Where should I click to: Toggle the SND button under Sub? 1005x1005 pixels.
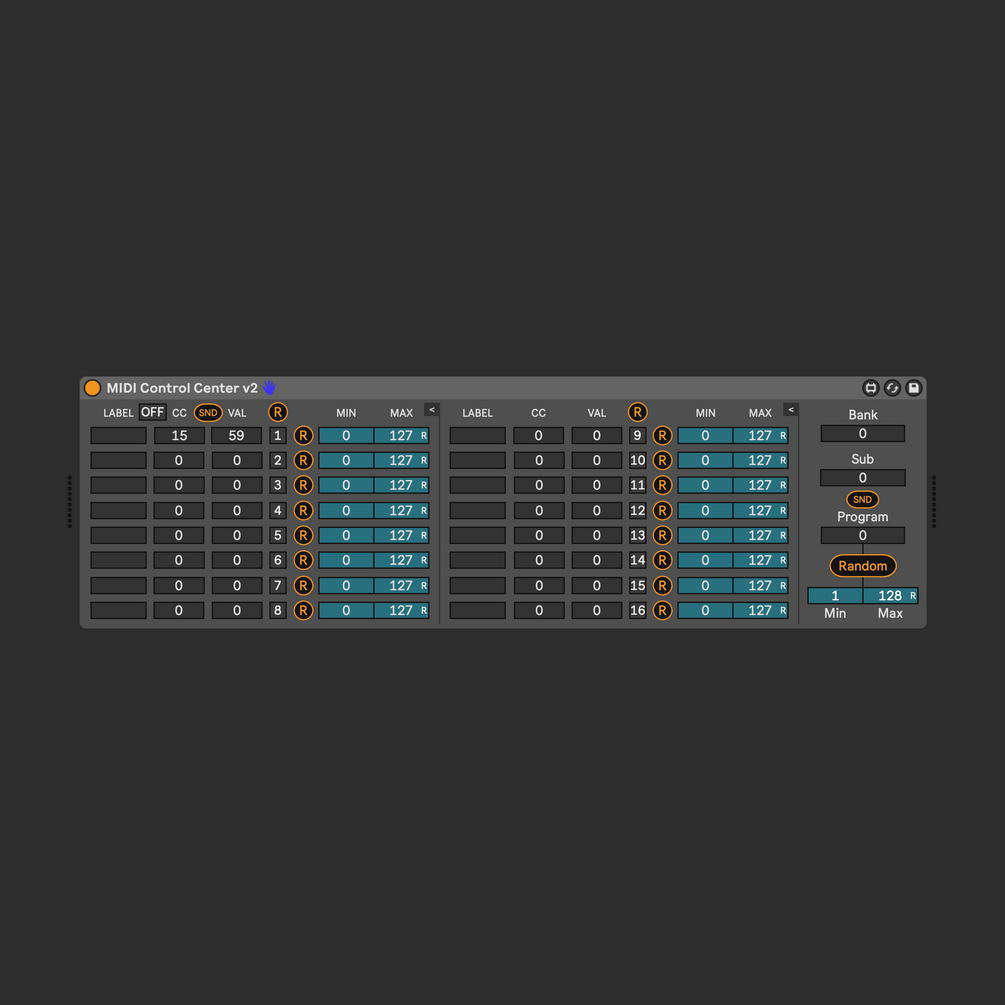coord(862,499)
